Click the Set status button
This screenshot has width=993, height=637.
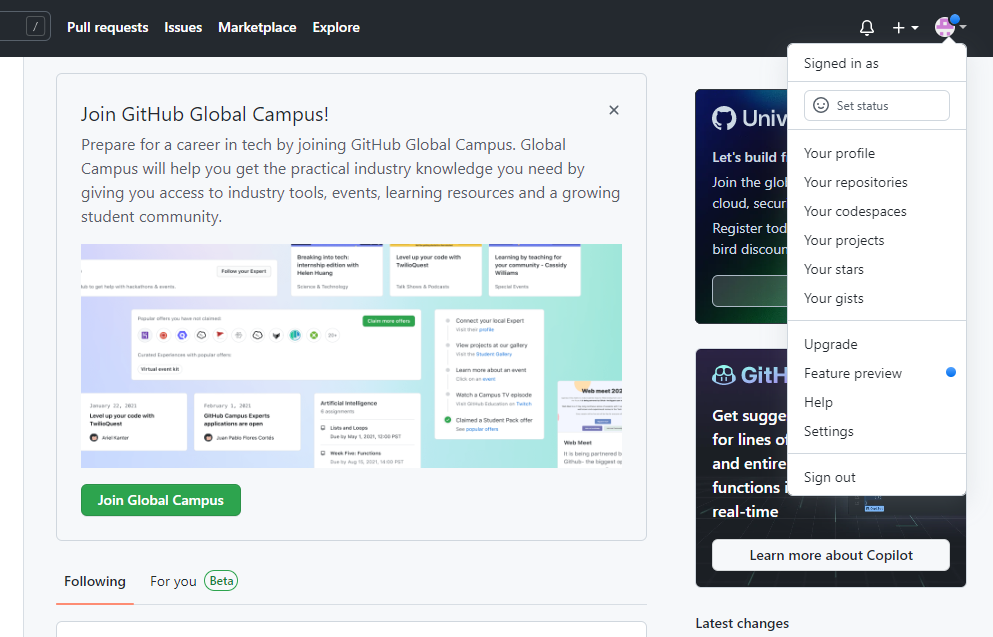(x=876, y=105)
